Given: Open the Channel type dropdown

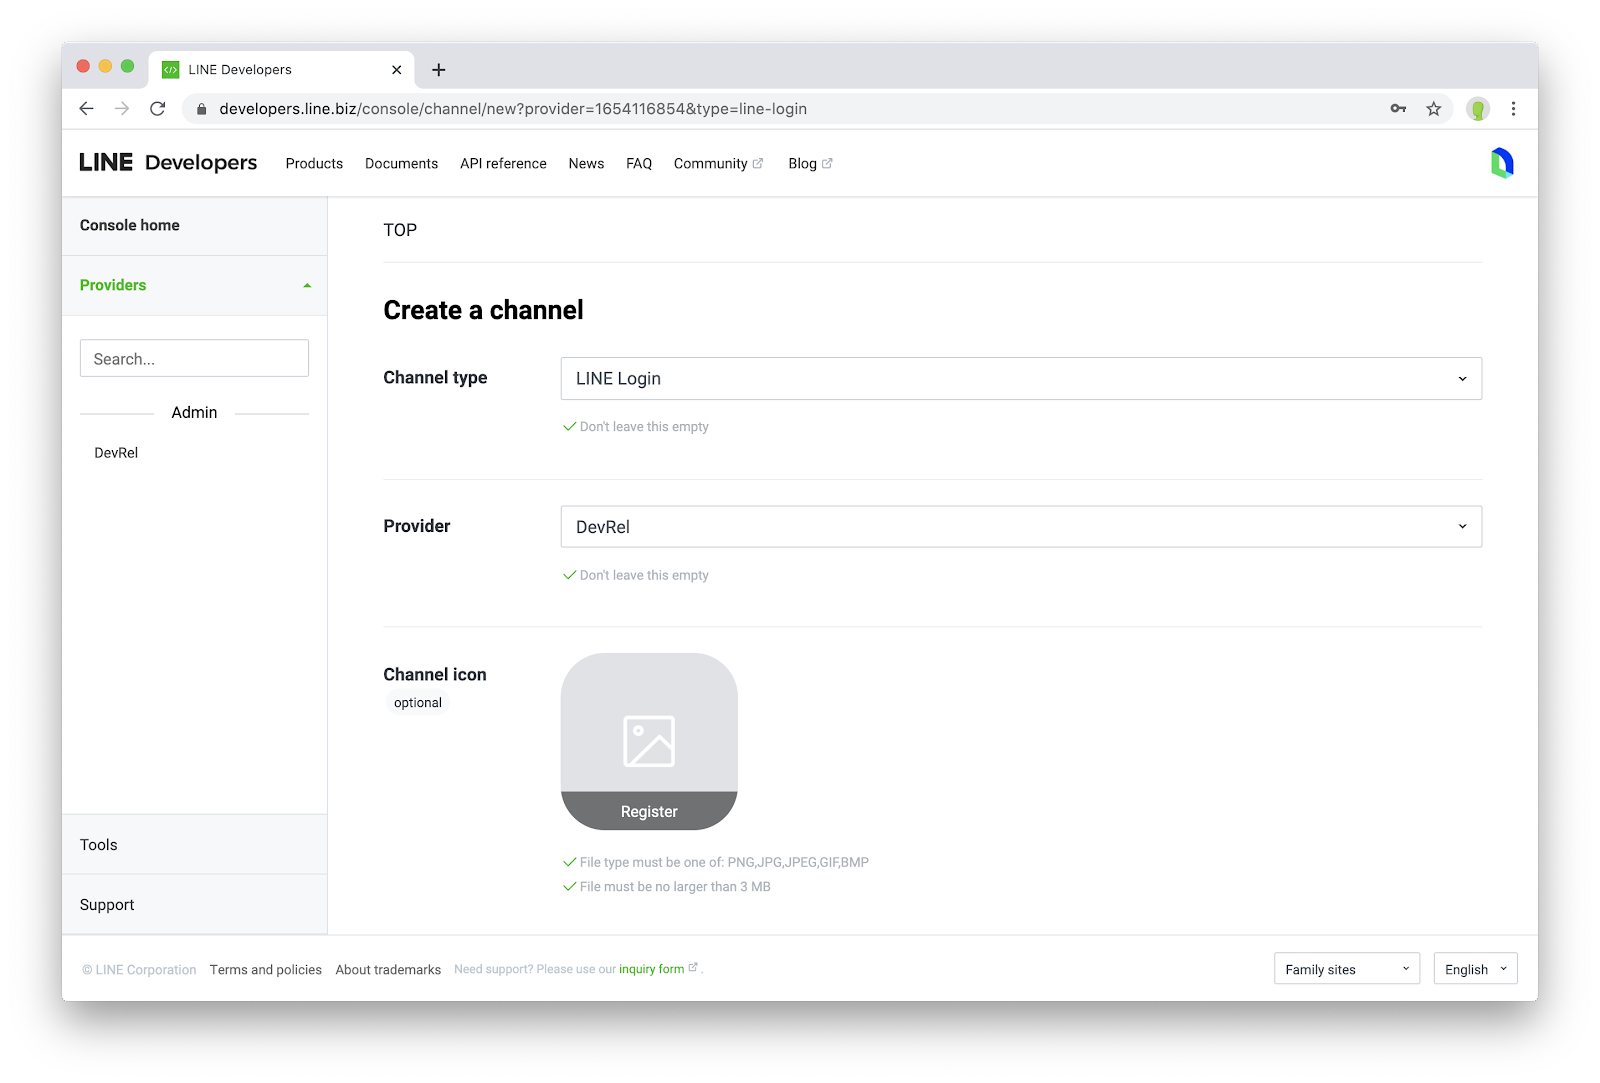Looking at the screenshot, I should click(x=1021, y=379).
